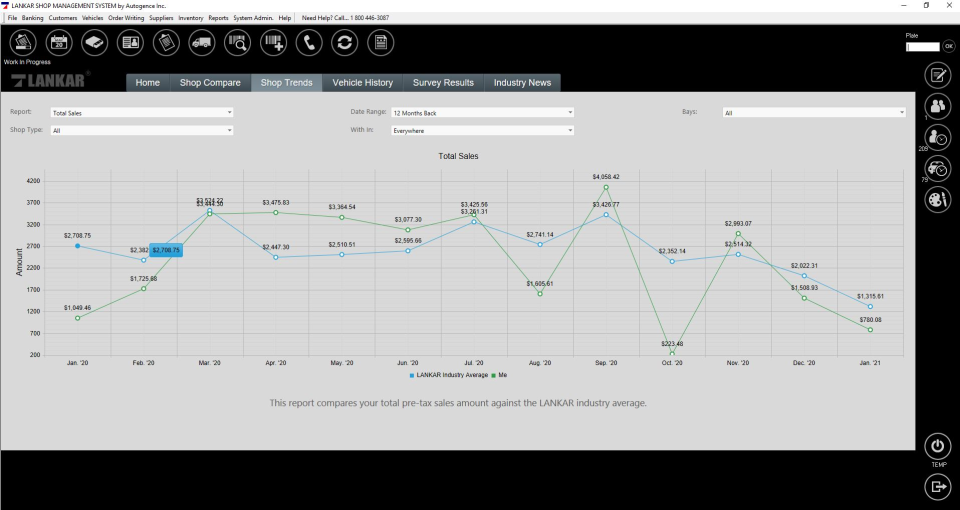Open the Vehicle History tab
This screenshot has width=960, height=510.
pos(362,83)
